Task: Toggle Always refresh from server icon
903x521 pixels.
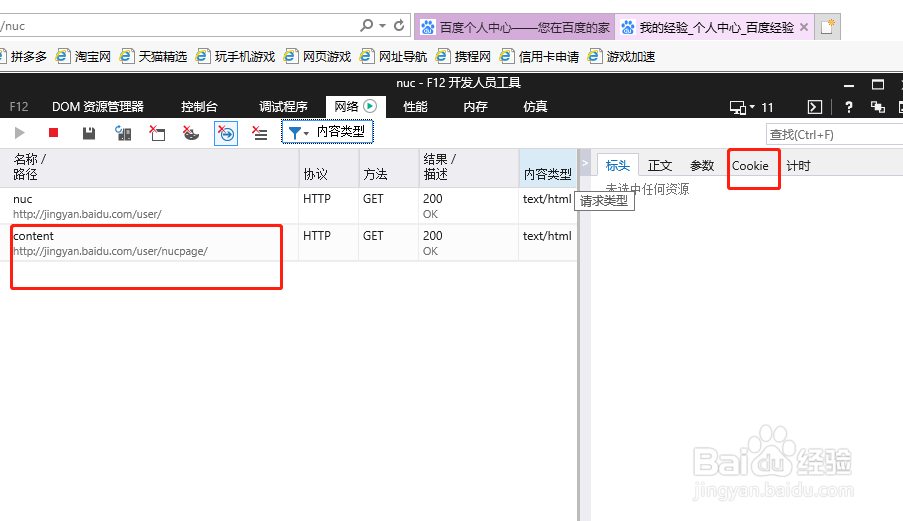Action: pyautogui.click(x=123, y=134)
